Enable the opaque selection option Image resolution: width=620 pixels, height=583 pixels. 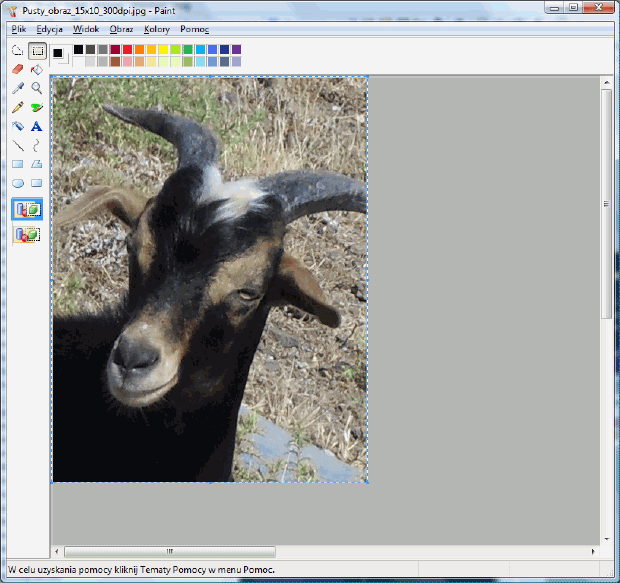point(27,209)
